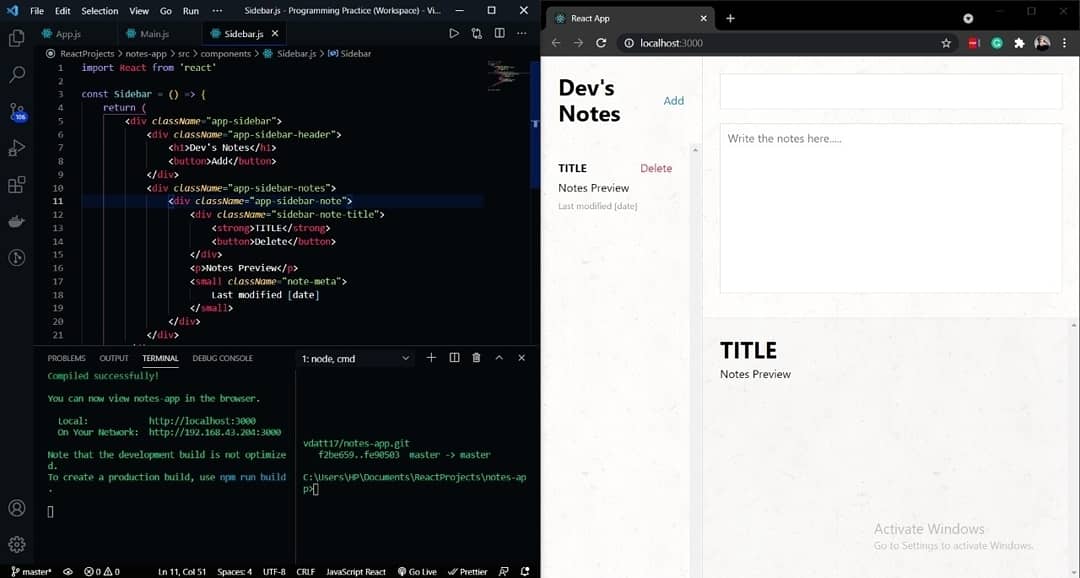Open the Selection menu
Screen dimensions: 1080x578
(x=100, y=11)
